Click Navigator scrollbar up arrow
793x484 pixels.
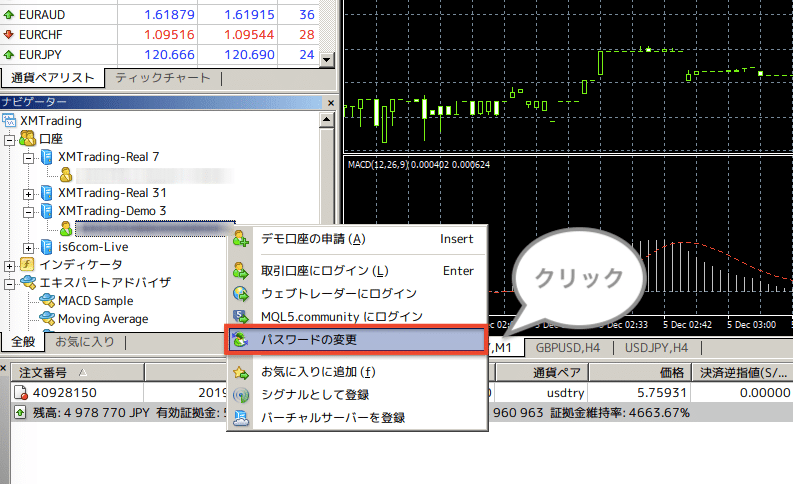tap(327, 120)
